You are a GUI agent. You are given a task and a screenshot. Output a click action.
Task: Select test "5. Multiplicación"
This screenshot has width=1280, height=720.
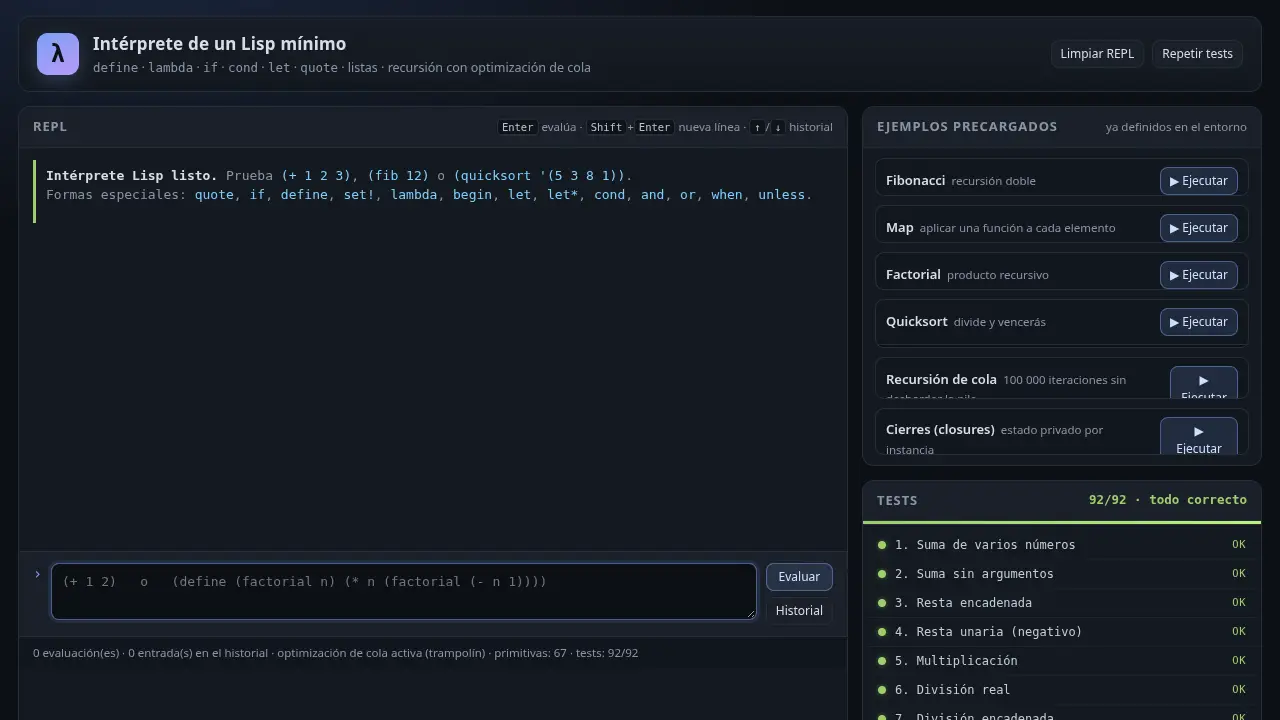[x=1061, y=661]
